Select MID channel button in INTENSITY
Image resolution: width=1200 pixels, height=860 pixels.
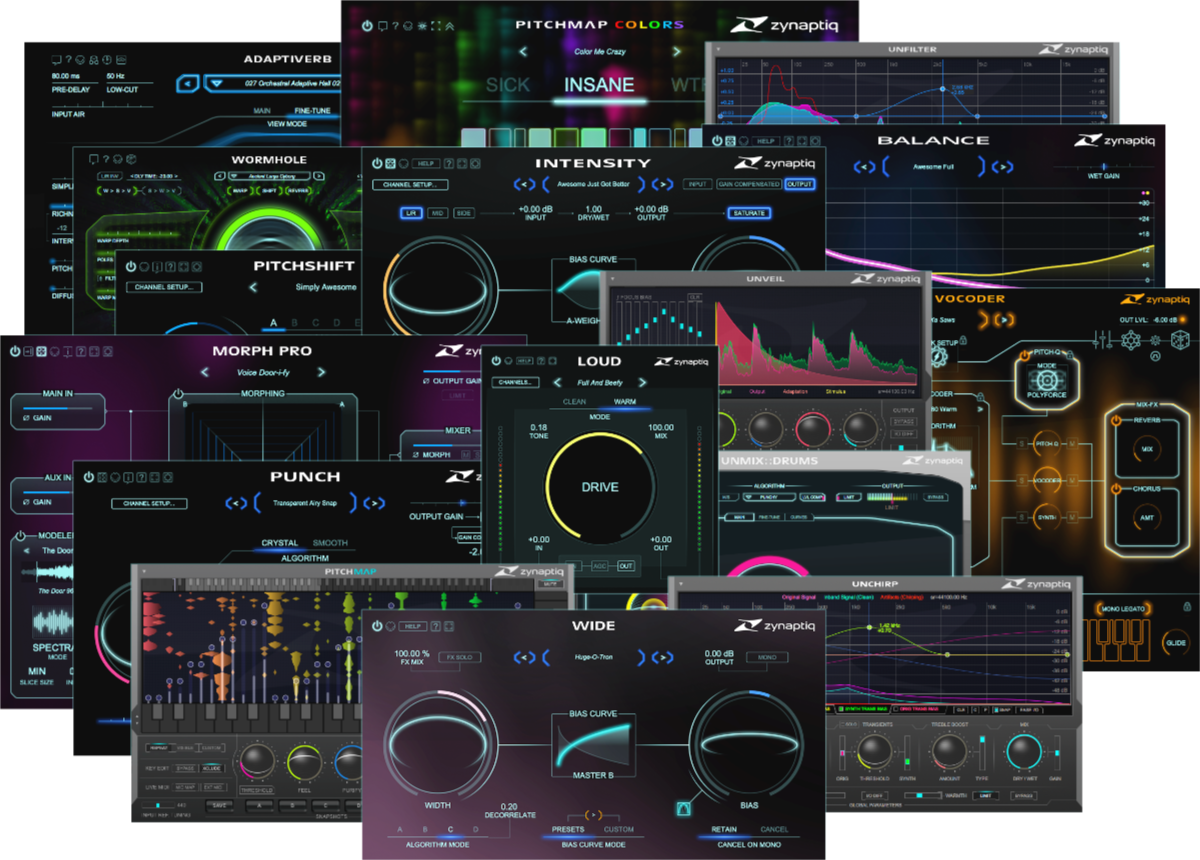pyautogui.click(x=438, y=213)
